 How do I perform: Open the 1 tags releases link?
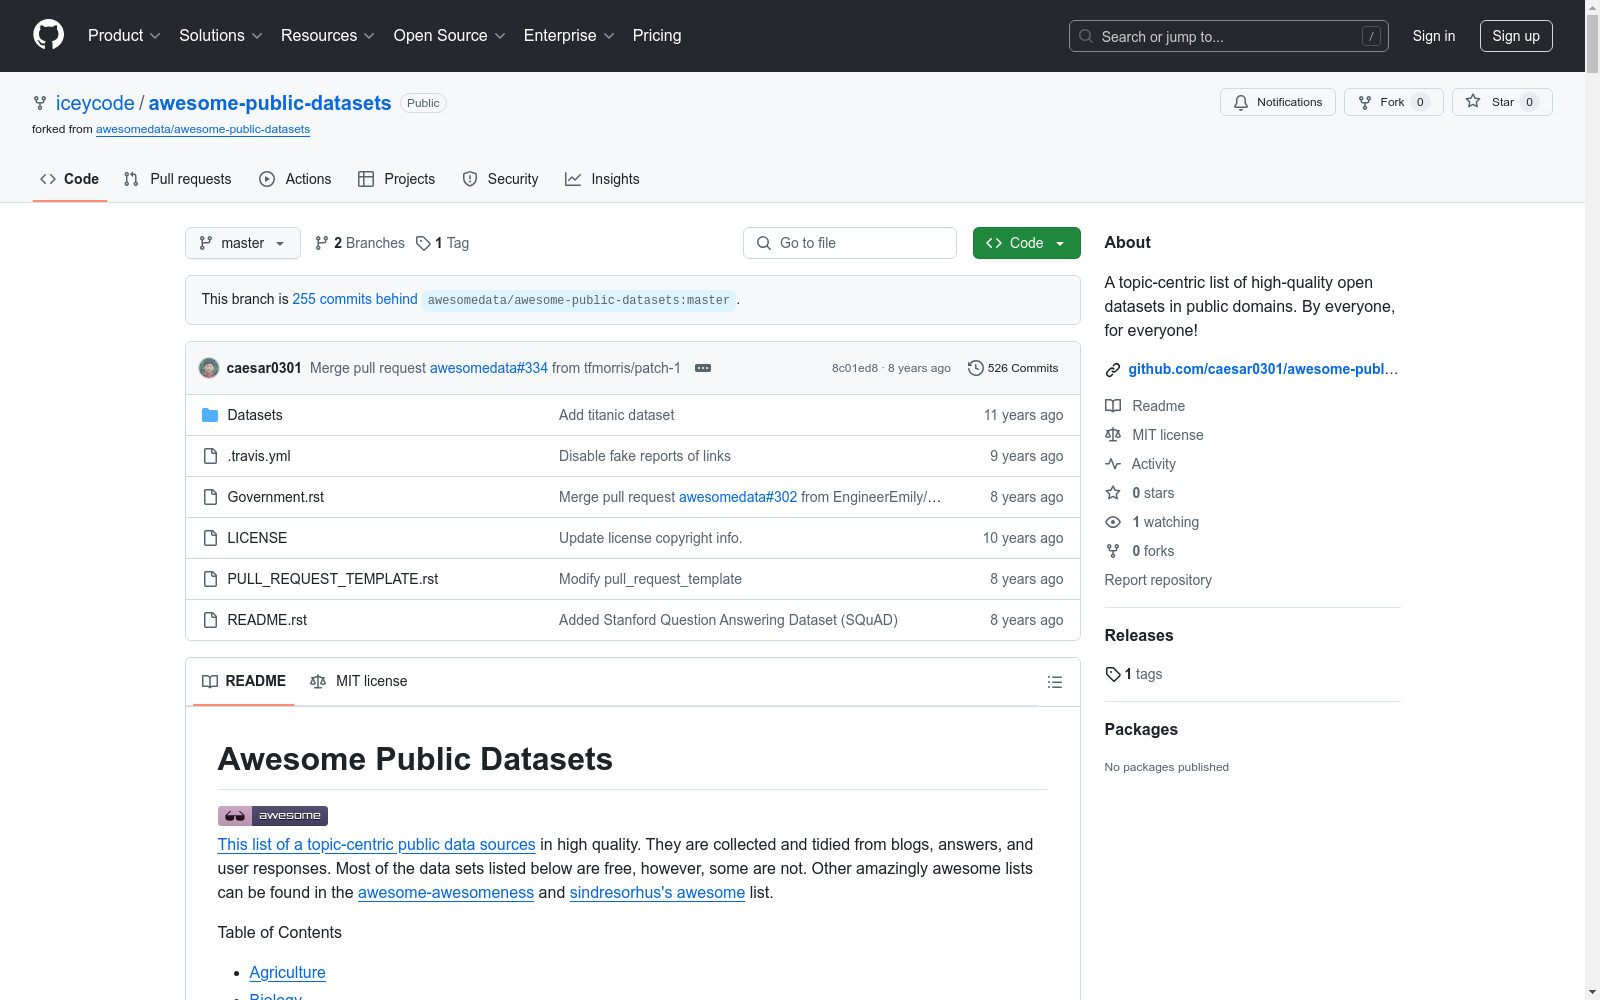pos(1134,674)
